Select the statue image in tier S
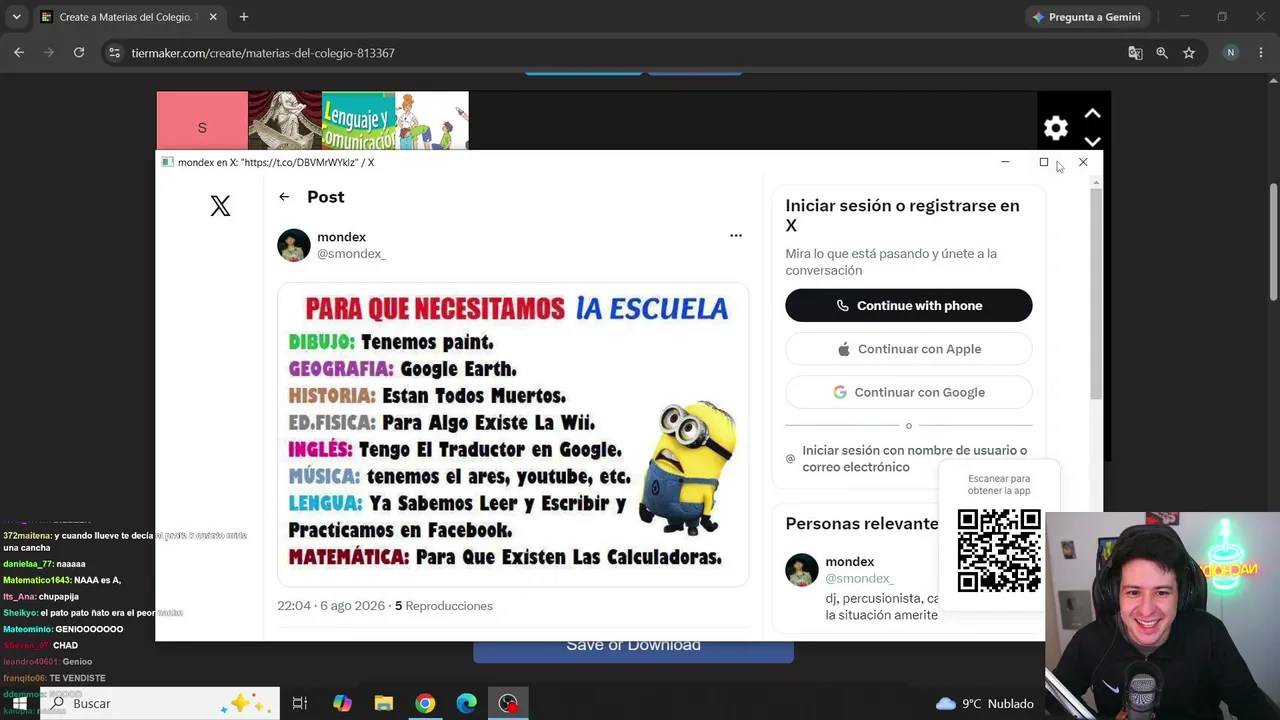 point(285,121)
